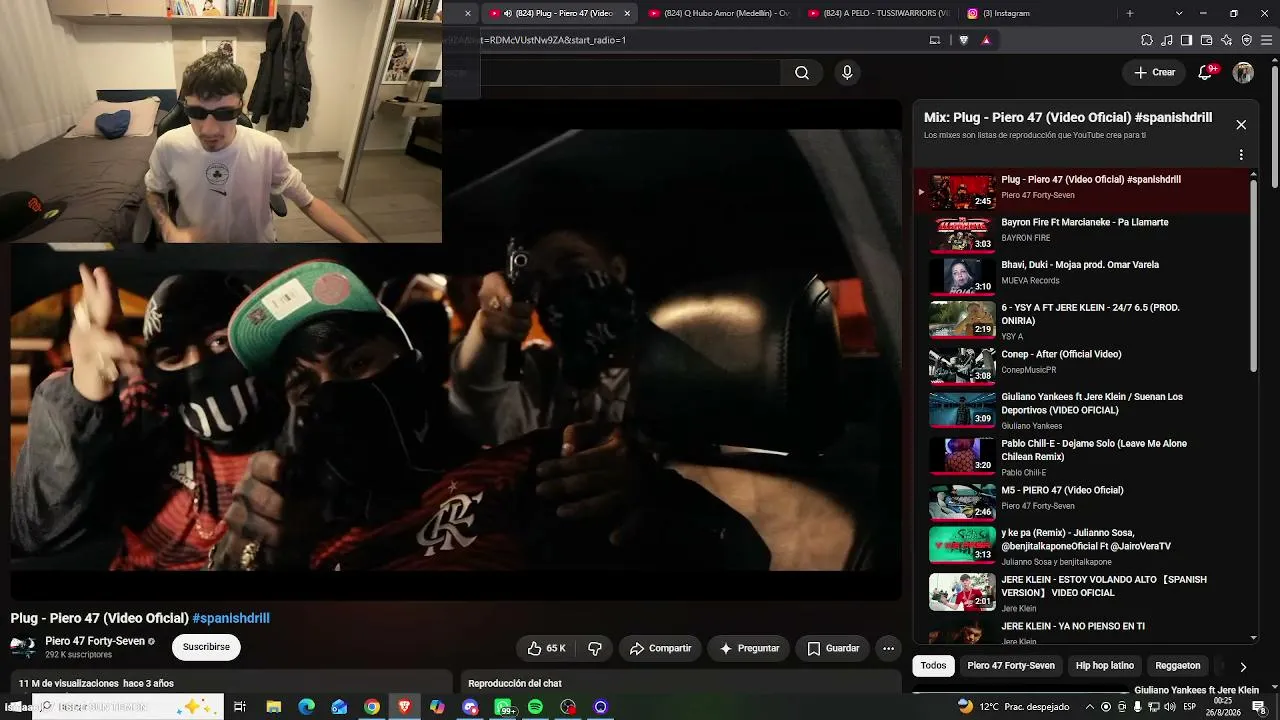Open File Explorer from the taskbar
The height and width of the screenshot is (720, 1280).
tap(274, 707)
